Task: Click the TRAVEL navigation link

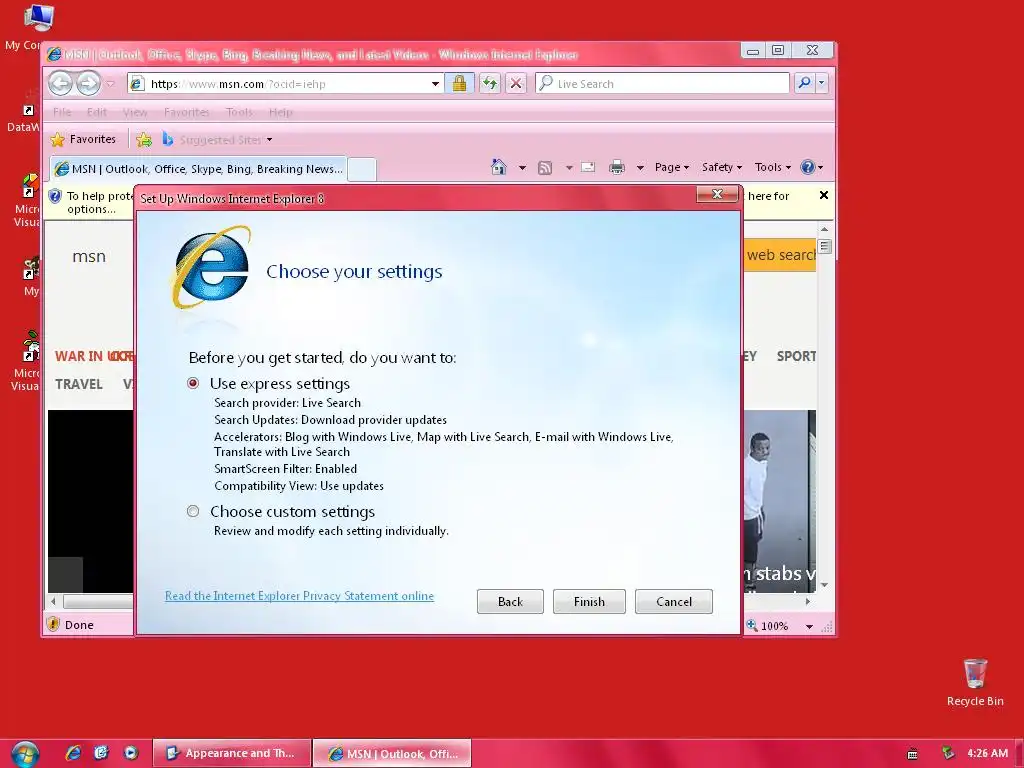Action: click(x=78, y=384)
